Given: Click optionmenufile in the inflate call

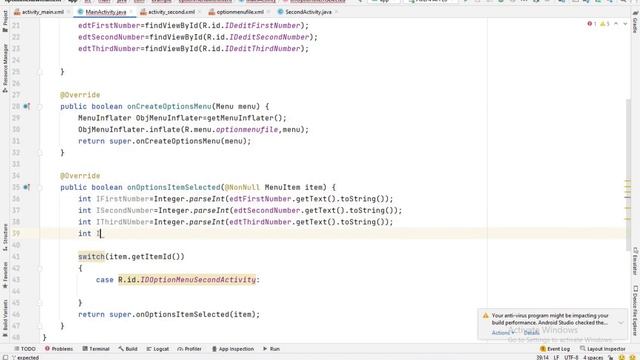Looking at the screenshot, I should (247, 130).
